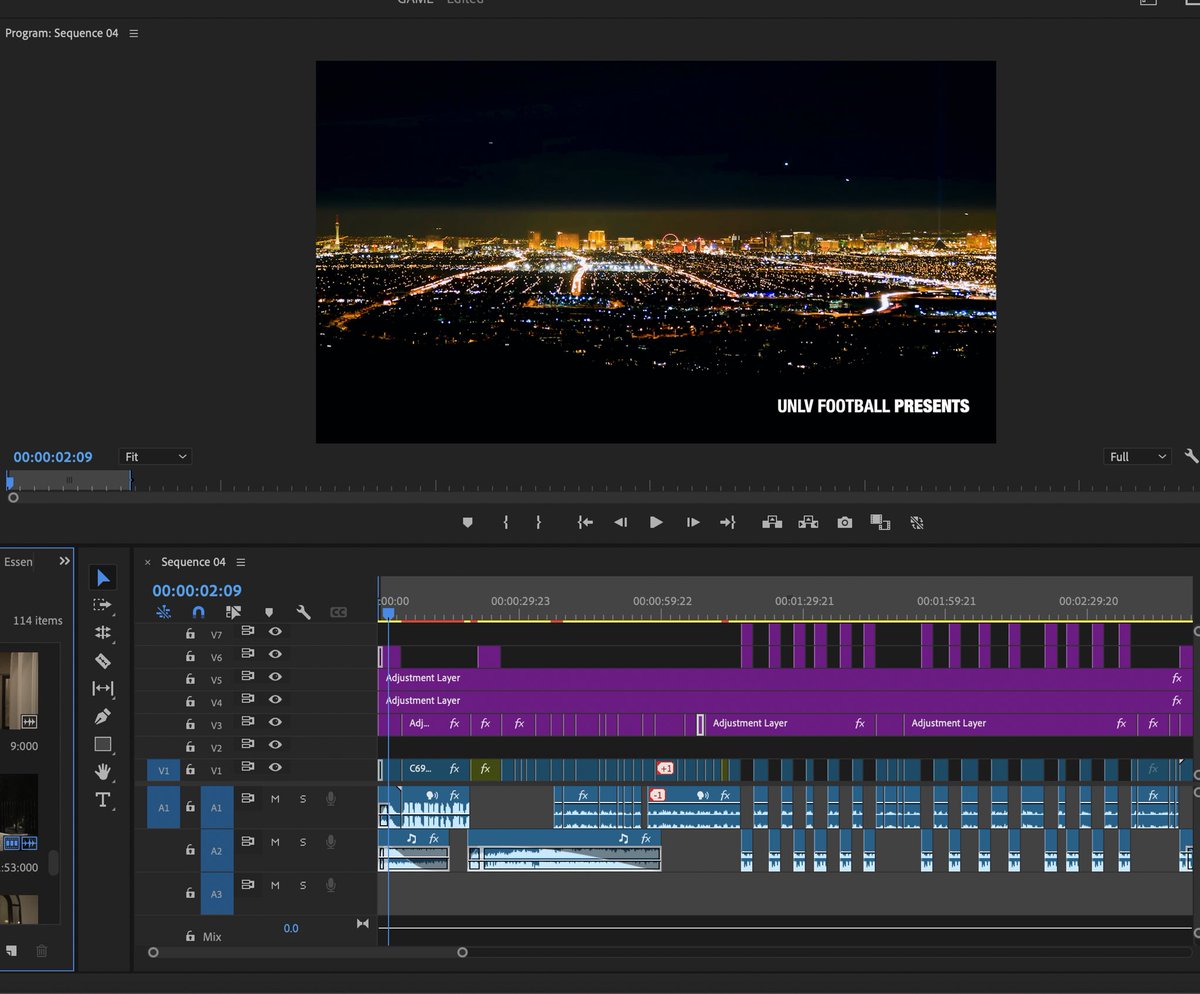Select the Sequence 04 timeline tab
The width and height of the screenshot is (1200, 994).
pos(193,562)
